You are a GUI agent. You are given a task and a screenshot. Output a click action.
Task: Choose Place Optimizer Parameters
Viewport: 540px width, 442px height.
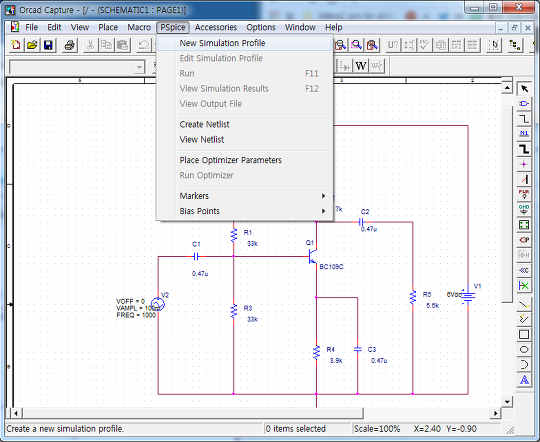pos(246,160)
